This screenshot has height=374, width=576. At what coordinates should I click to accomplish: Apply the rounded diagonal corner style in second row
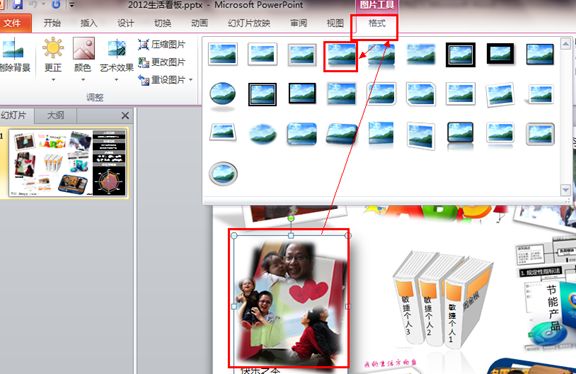point(381,94)
